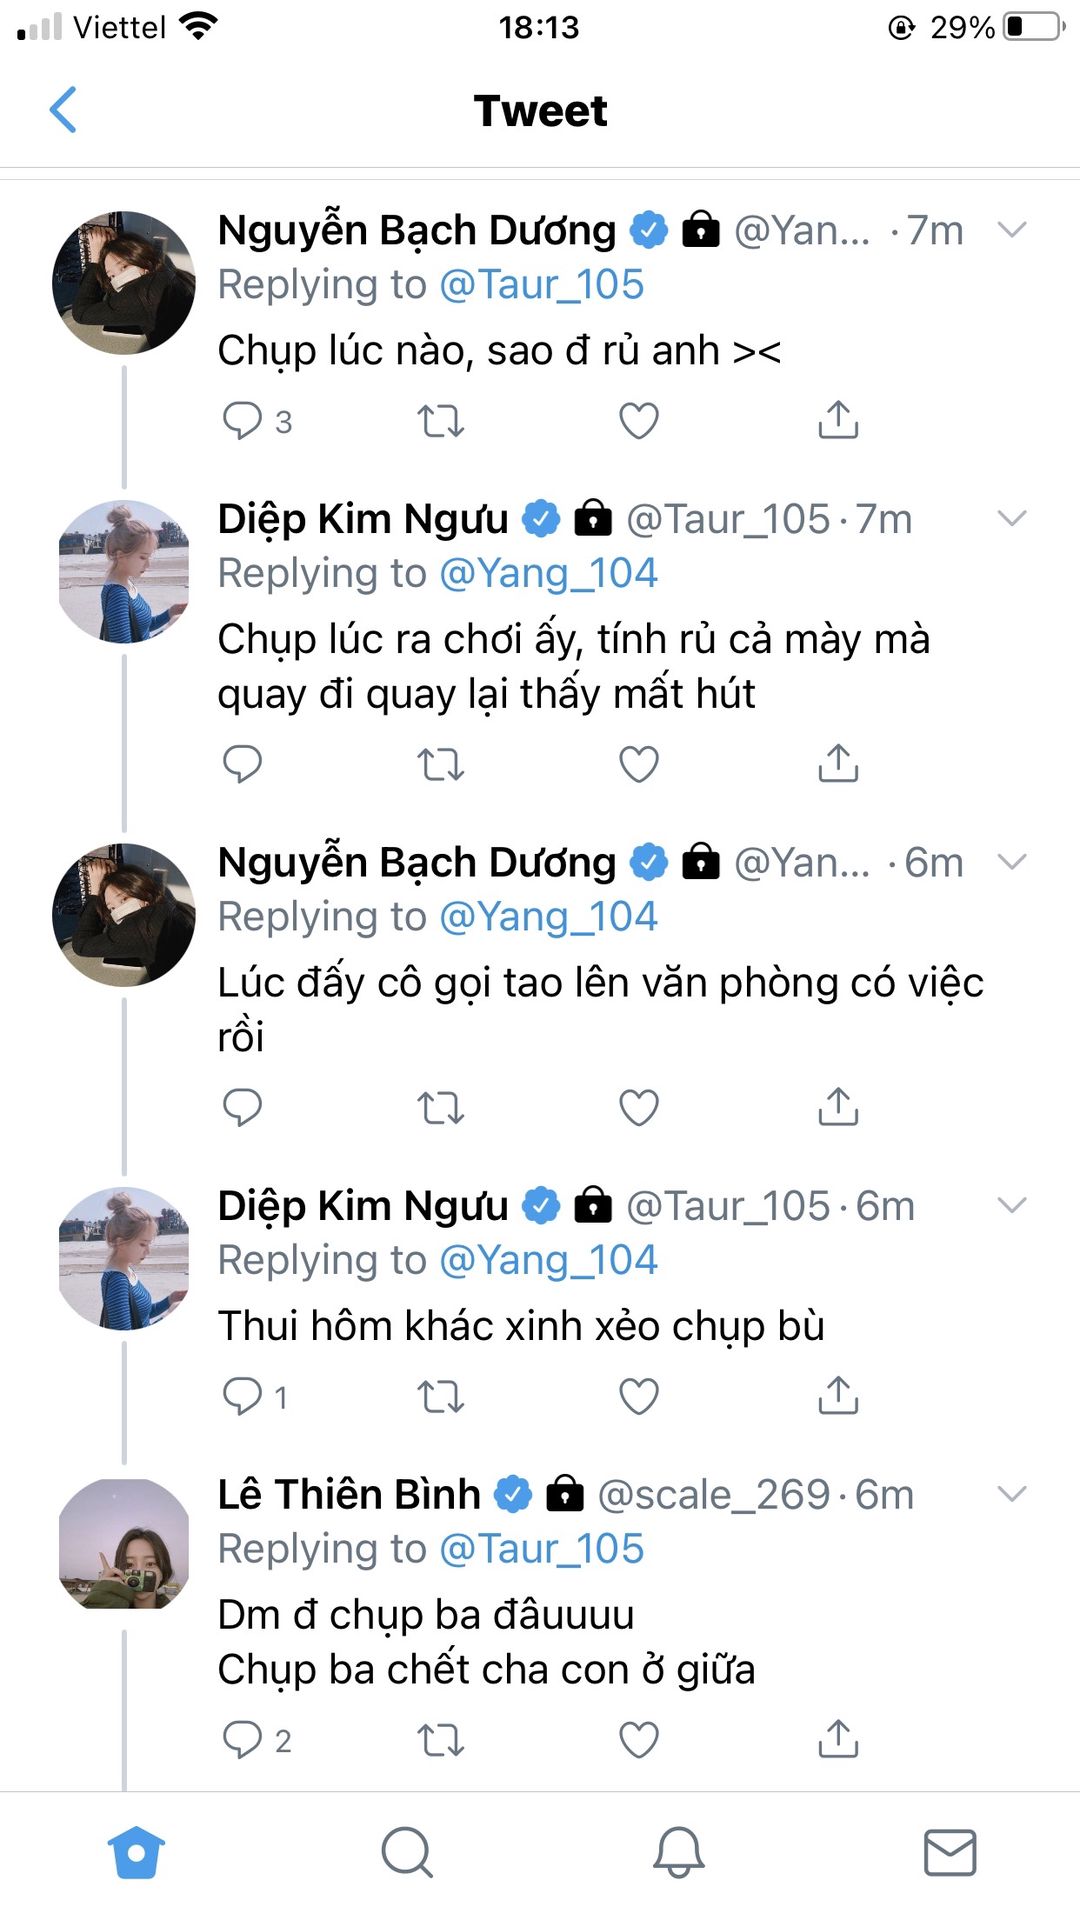Like the "Dm đ chụp ba đâuuuu" tweet
This screenshot has height=1920, width=1080.
coord(639,1740)
